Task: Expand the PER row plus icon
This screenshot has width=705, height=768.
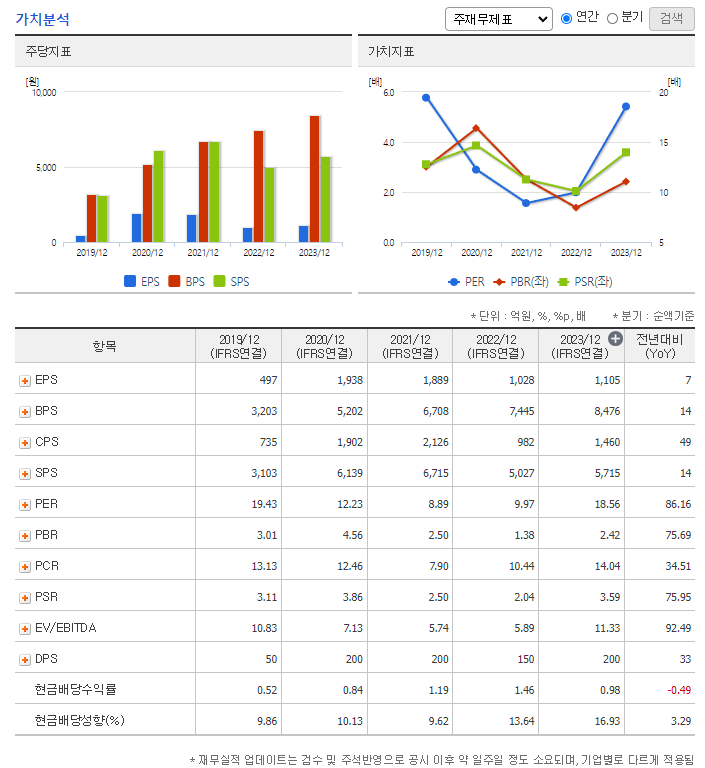Action: pos(25,505)
